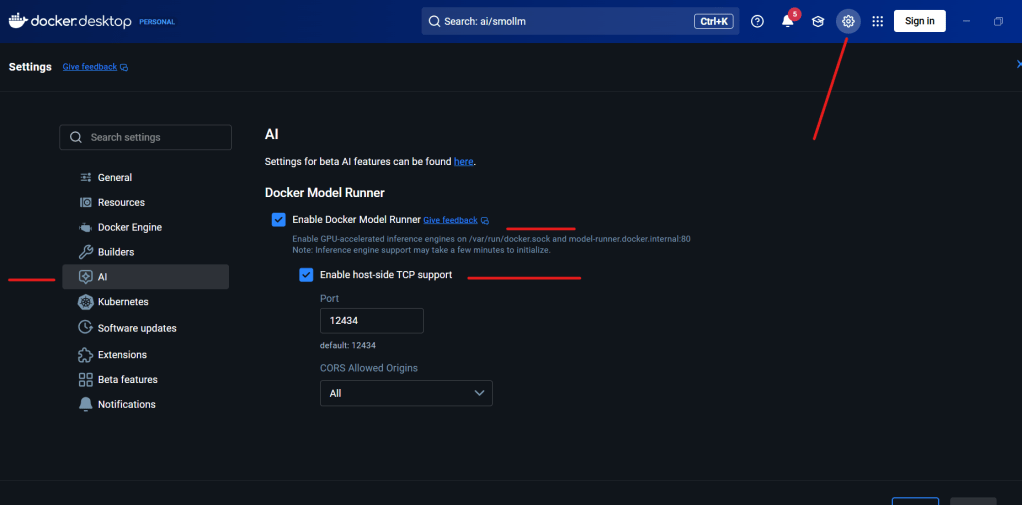Click the magnifier icon in Search settings
The width and height of the screenshot is (1022, 505).
[x=76, y=137]
